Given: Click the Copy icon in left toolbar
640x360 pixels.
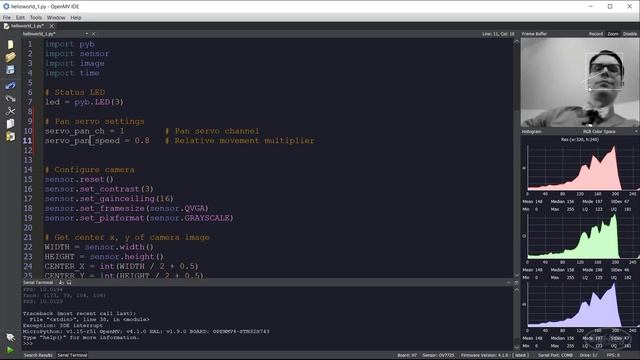Looking at the screenshot, I should tap(10, 124).
